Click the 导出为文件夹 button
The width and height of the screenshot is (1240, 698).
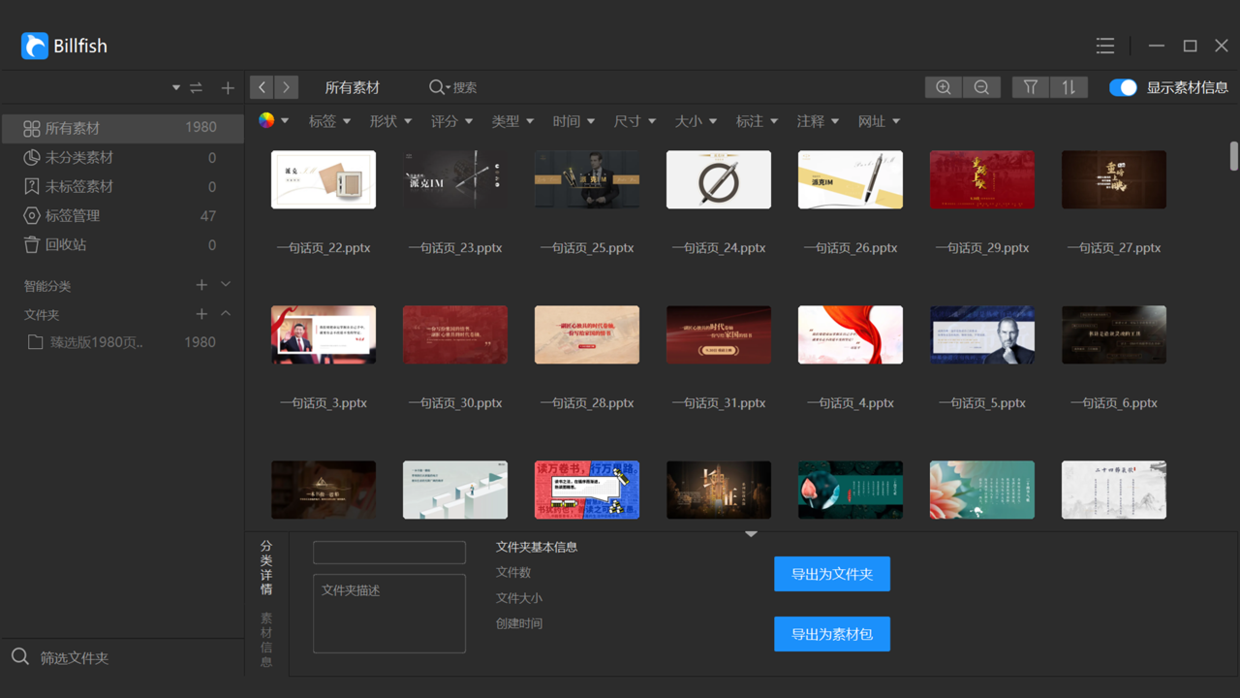[831, 574]
